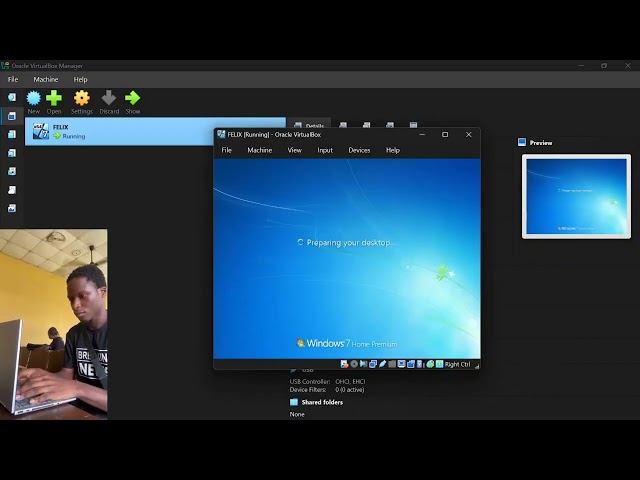Click the OHCI, EHCI value text
Viewport: 640px width, 480px height.
coord(350,382)
